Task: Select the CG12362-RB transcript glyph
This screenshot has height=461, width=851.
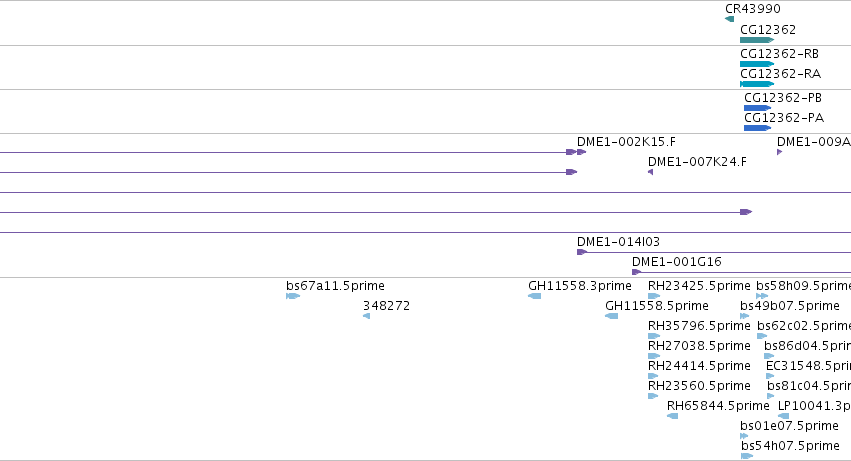Action: click(757, 64)
